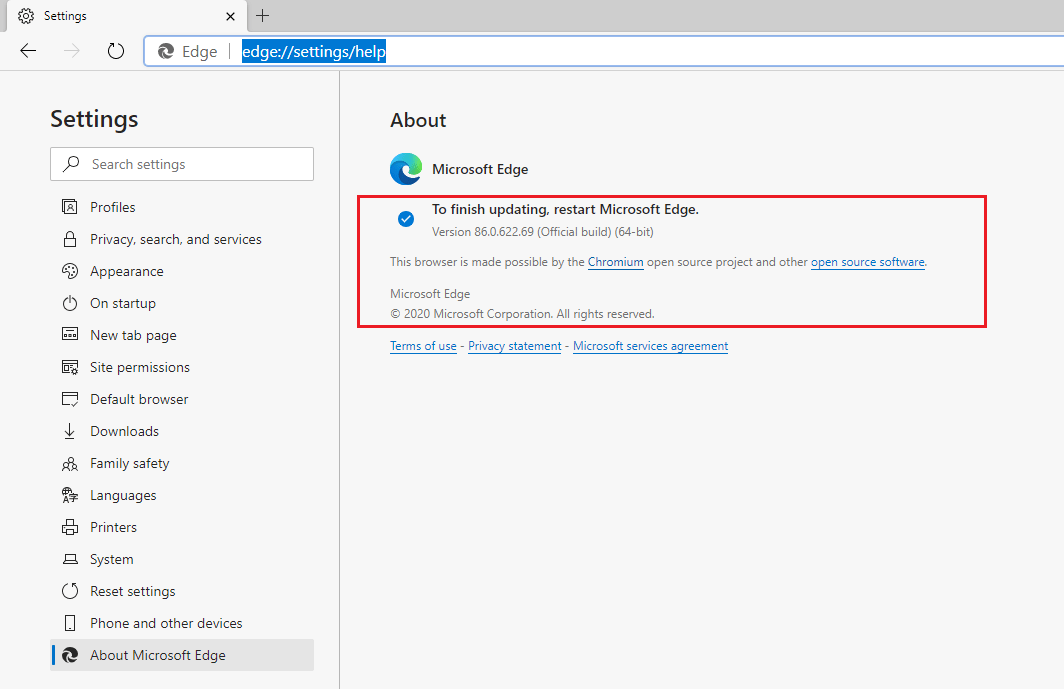The width and height of the screenshot is (1064, 689).
Task: Open the Chromium project link
Action: [615, 262]
